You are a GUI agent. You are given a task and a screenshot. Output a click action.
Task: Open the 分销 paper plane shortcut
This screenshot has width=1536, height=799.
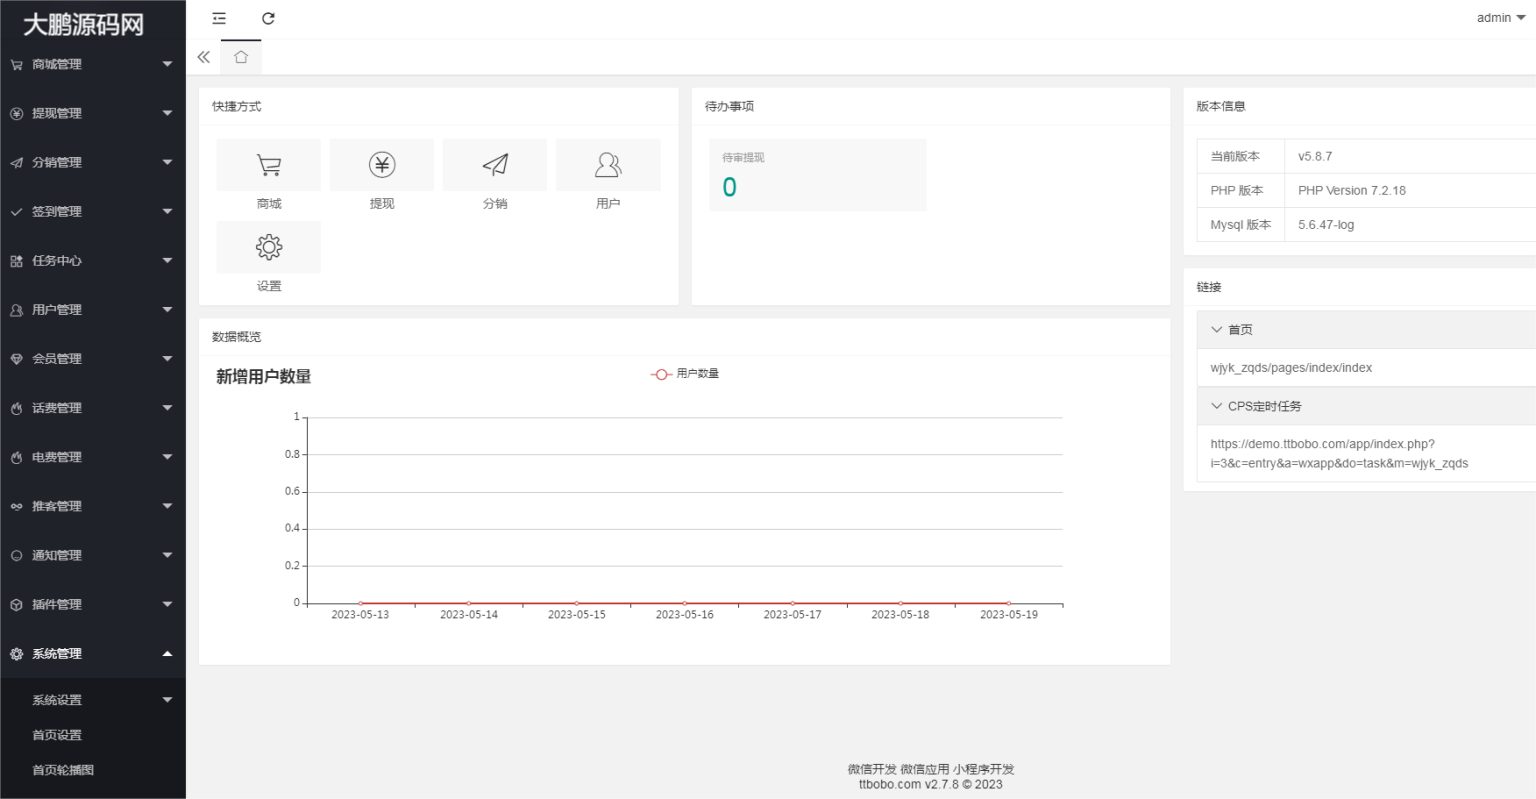[495, 166]
